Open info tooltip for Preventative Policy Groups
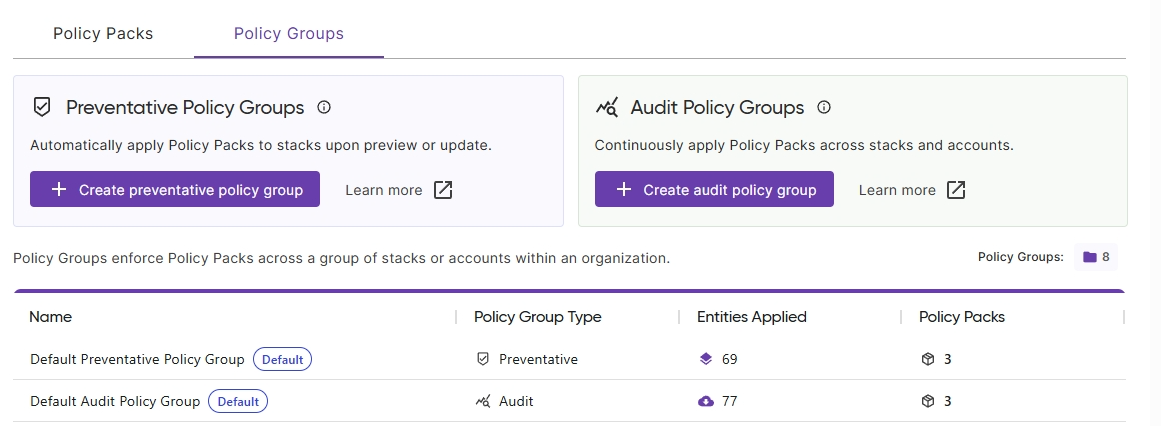 pos(324,107)
